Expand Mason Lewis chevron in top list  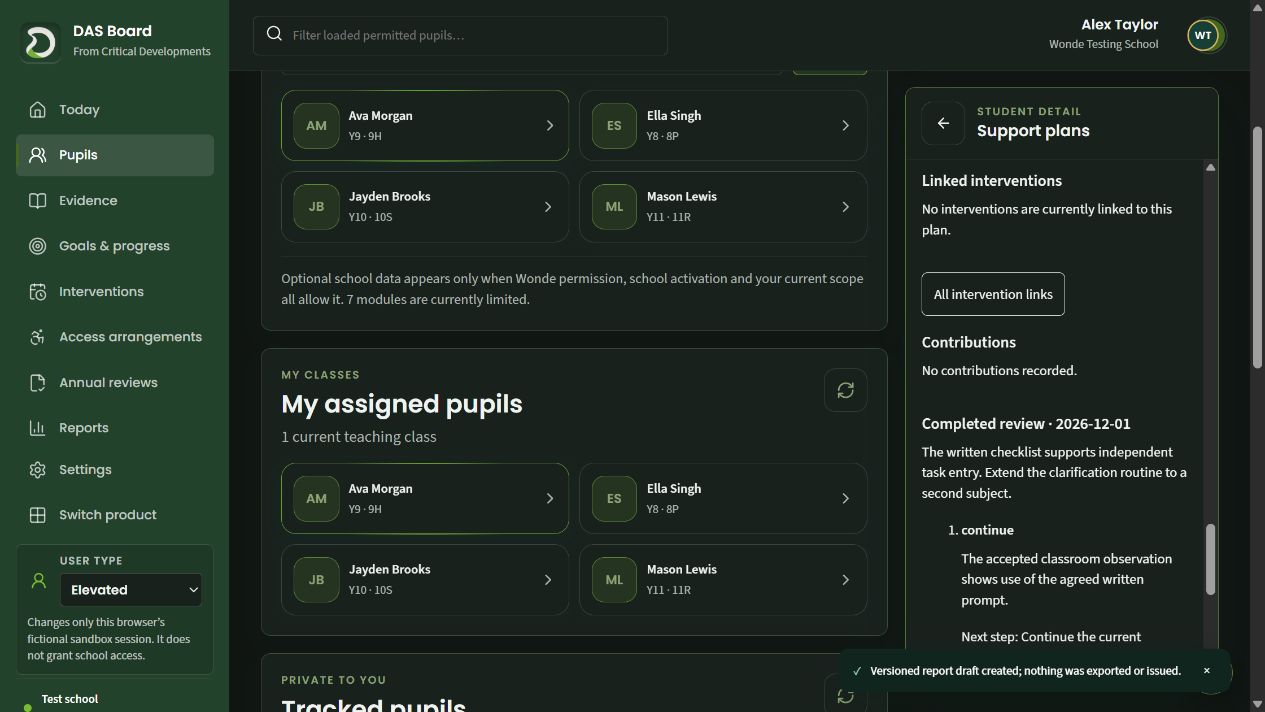point(845,207)
